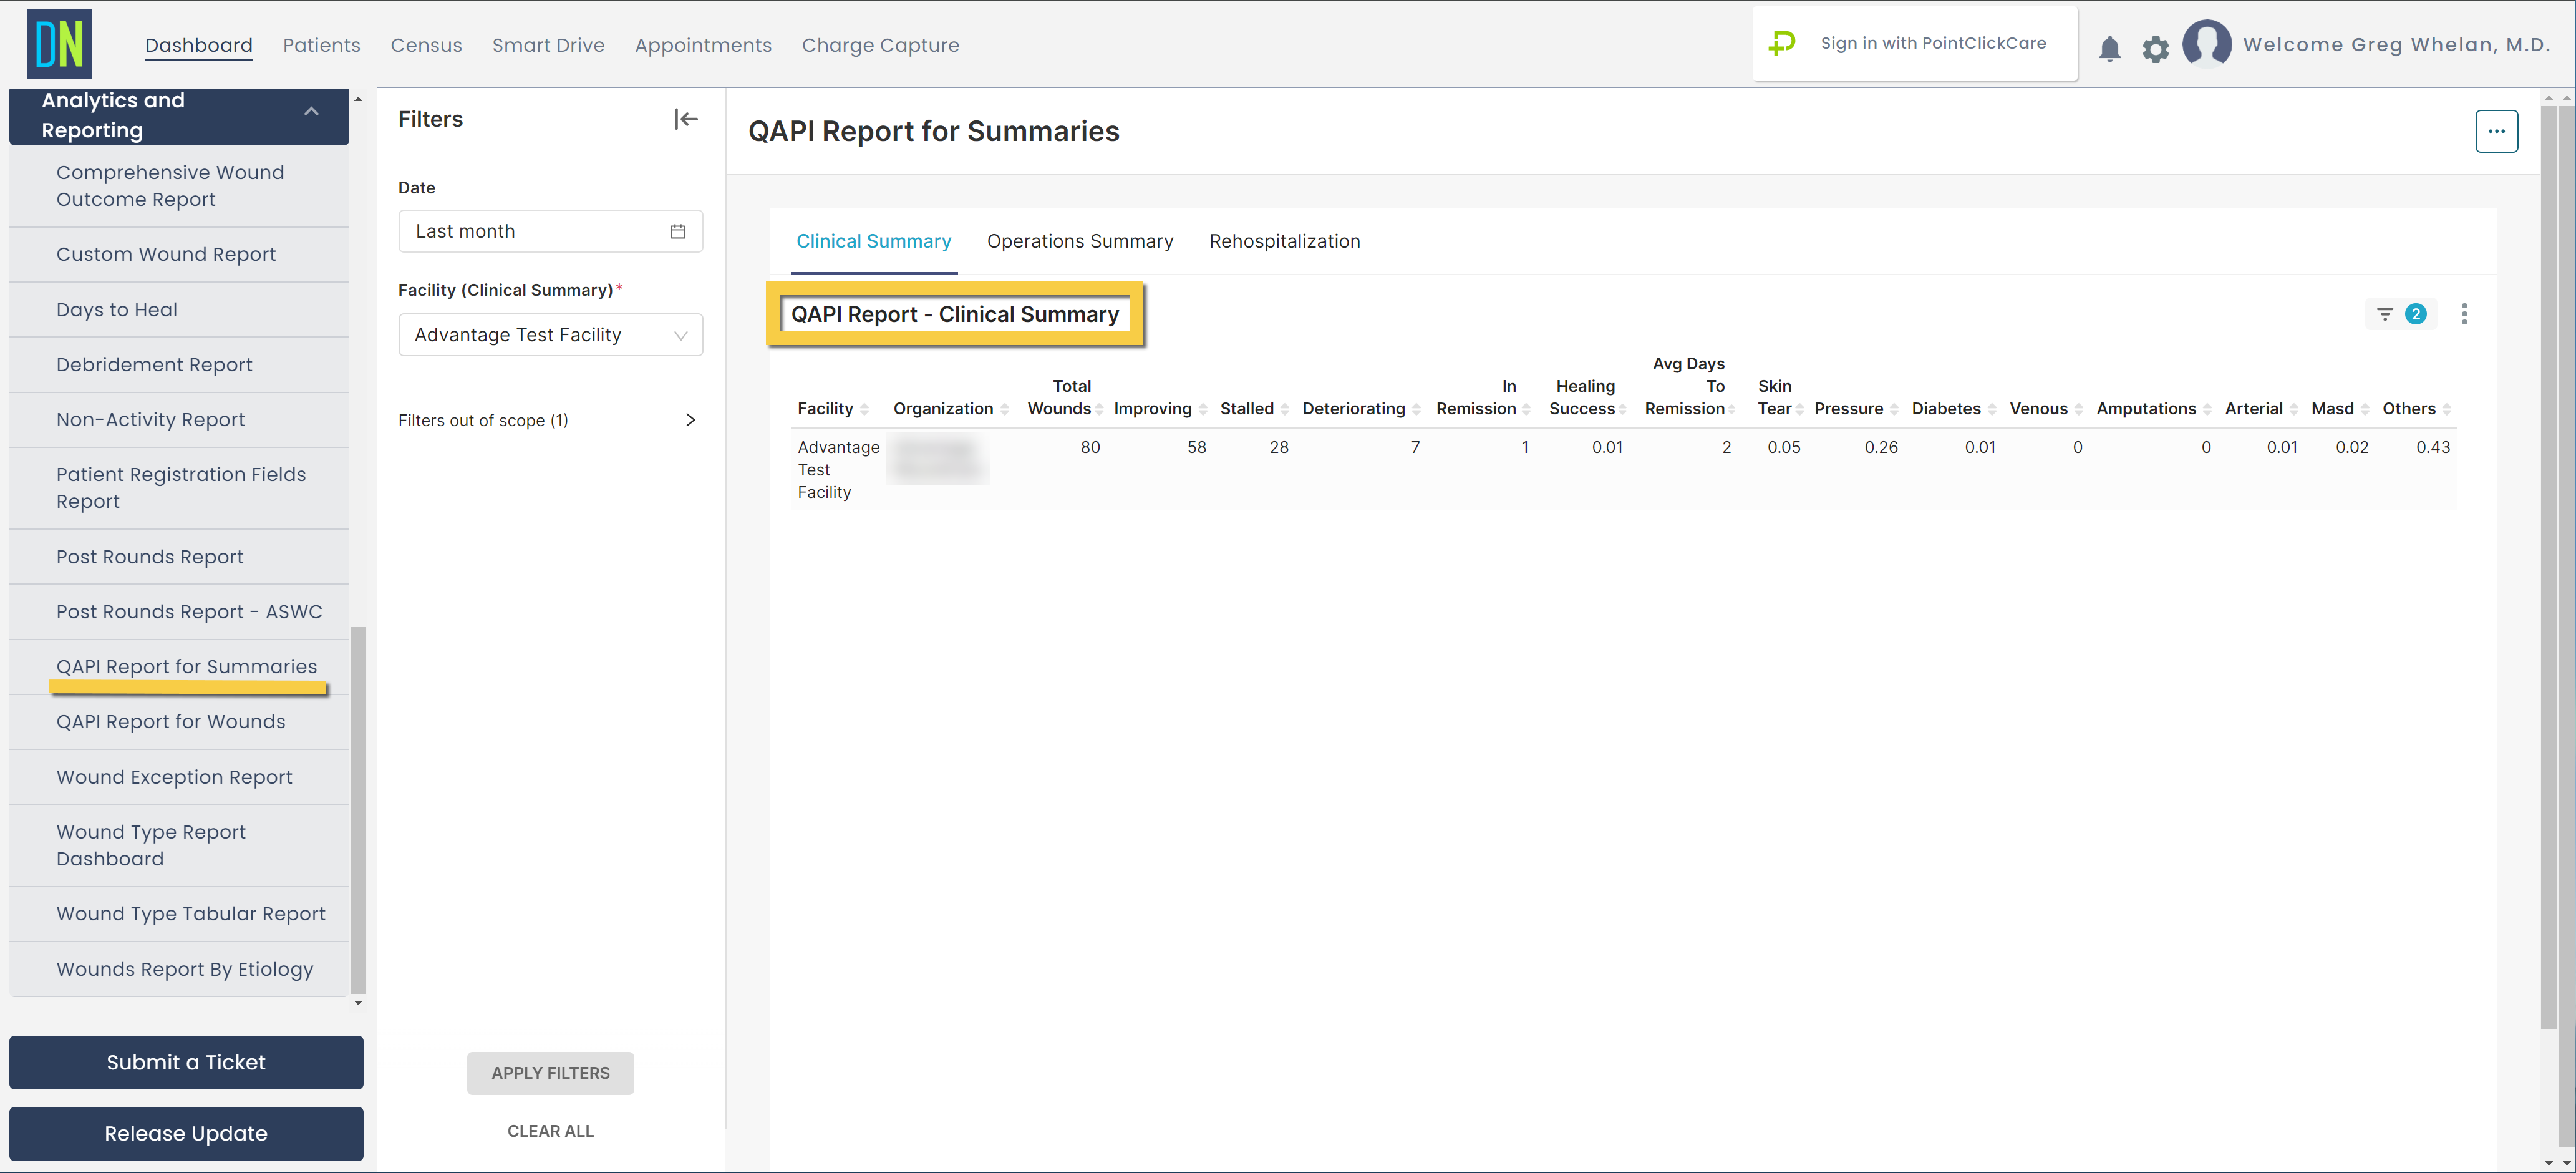Open the notifications bell
Image resolution: width=2576 pixels, height=1173 pixels.
point(2109,48)
